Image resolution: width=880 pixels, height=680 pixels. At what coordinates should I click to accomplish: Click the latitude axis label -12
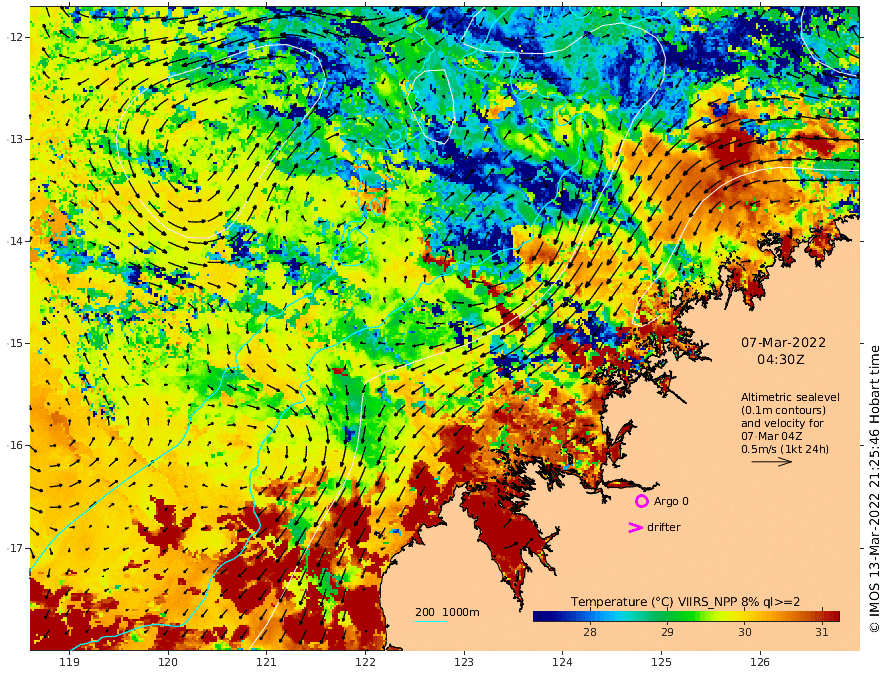(15, 37)
